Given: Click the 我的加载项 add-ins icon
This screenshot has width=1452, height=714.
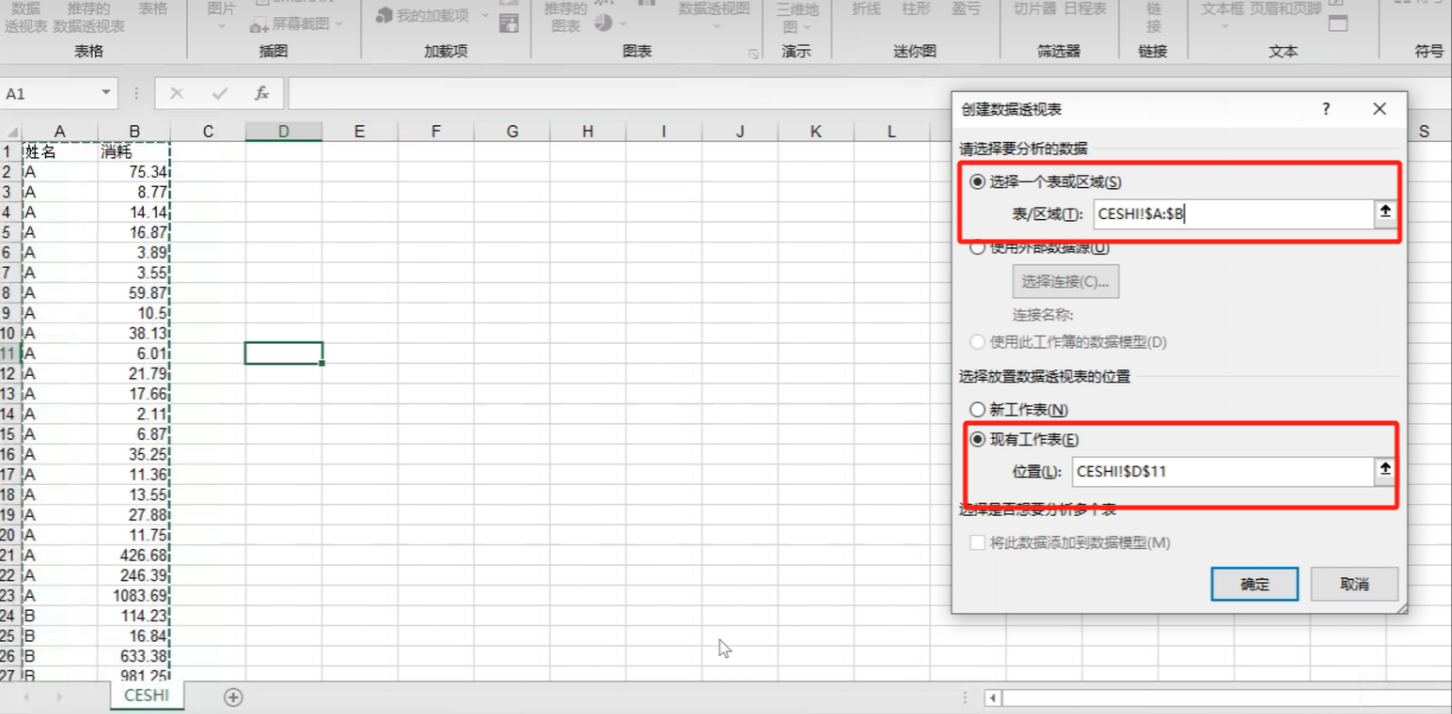Looking at the screenshot, I should click(x=384, y=15).
